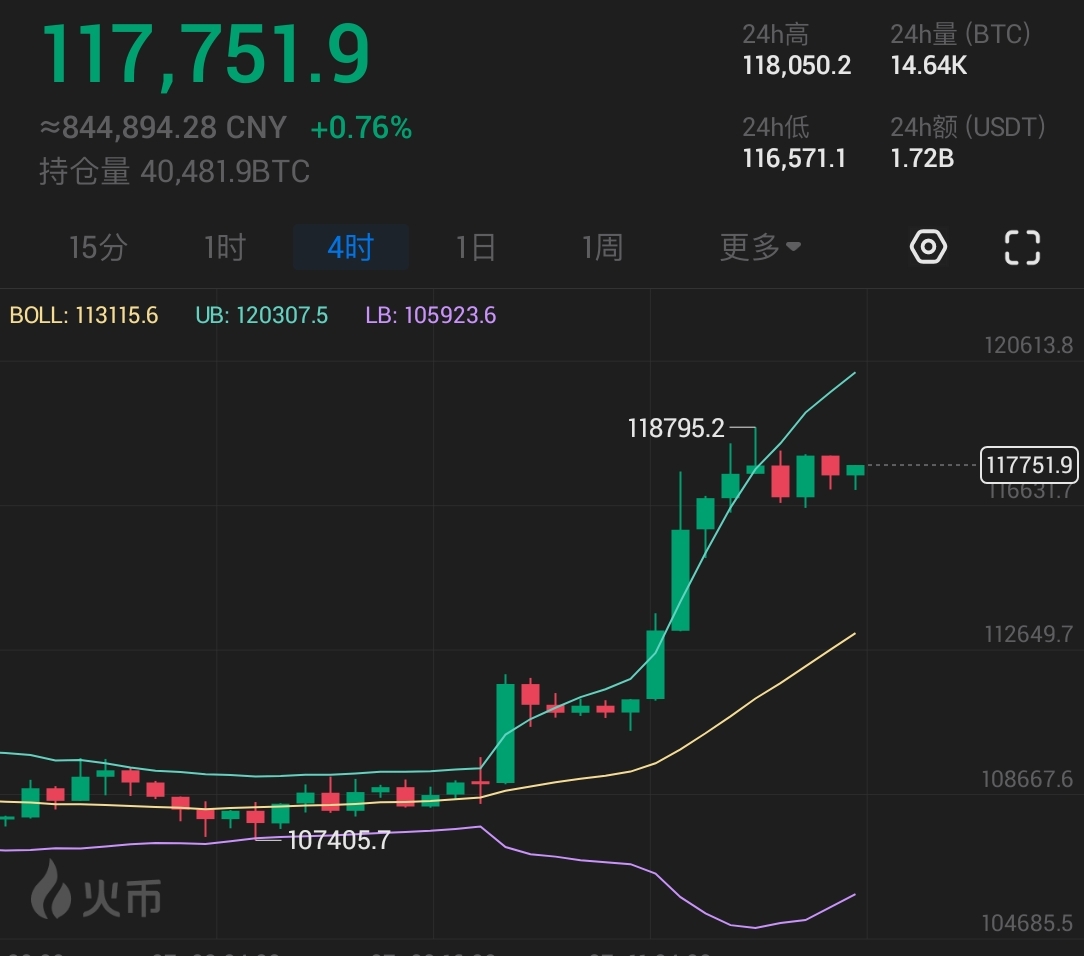Select the active 4时 timeframe tab
The width and height of the screenshot is (1084, 956).
pyautogui.click(x=350, y=247)
